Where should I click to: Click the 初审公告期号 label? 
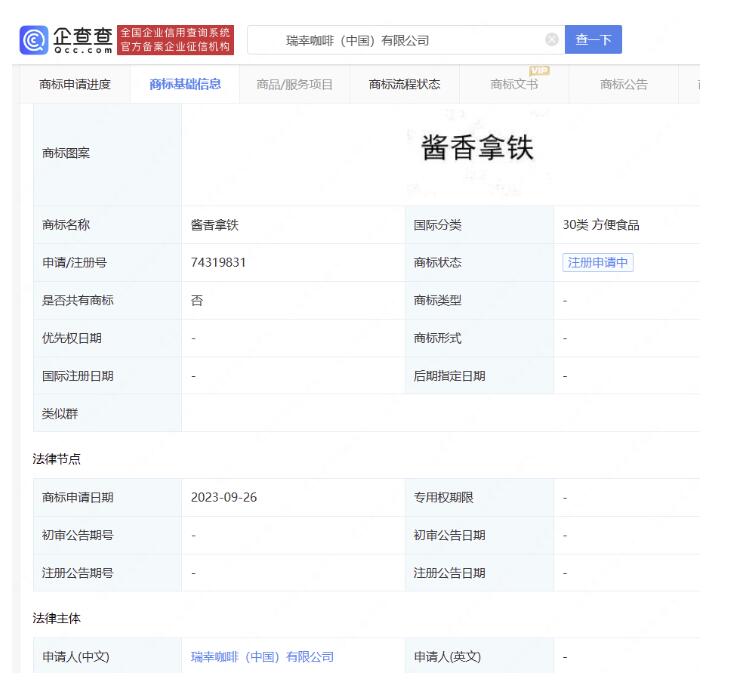coord(77,535)
